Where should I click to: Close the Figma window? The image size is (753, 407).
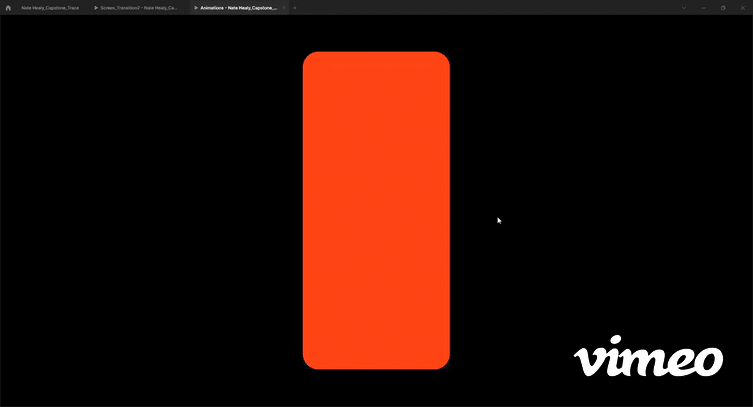click(x=743, y=8)
